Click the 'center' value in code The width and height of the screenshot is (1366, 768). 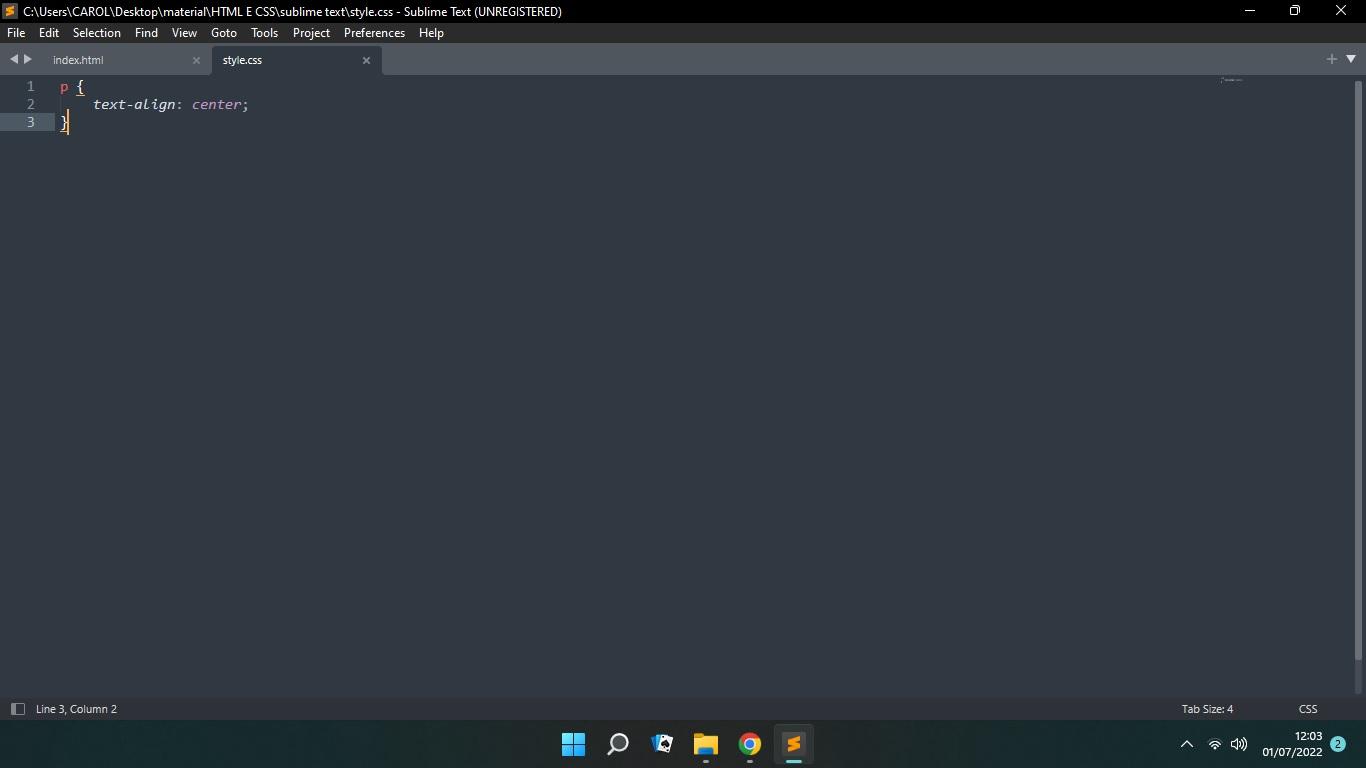tap(216, 104)
